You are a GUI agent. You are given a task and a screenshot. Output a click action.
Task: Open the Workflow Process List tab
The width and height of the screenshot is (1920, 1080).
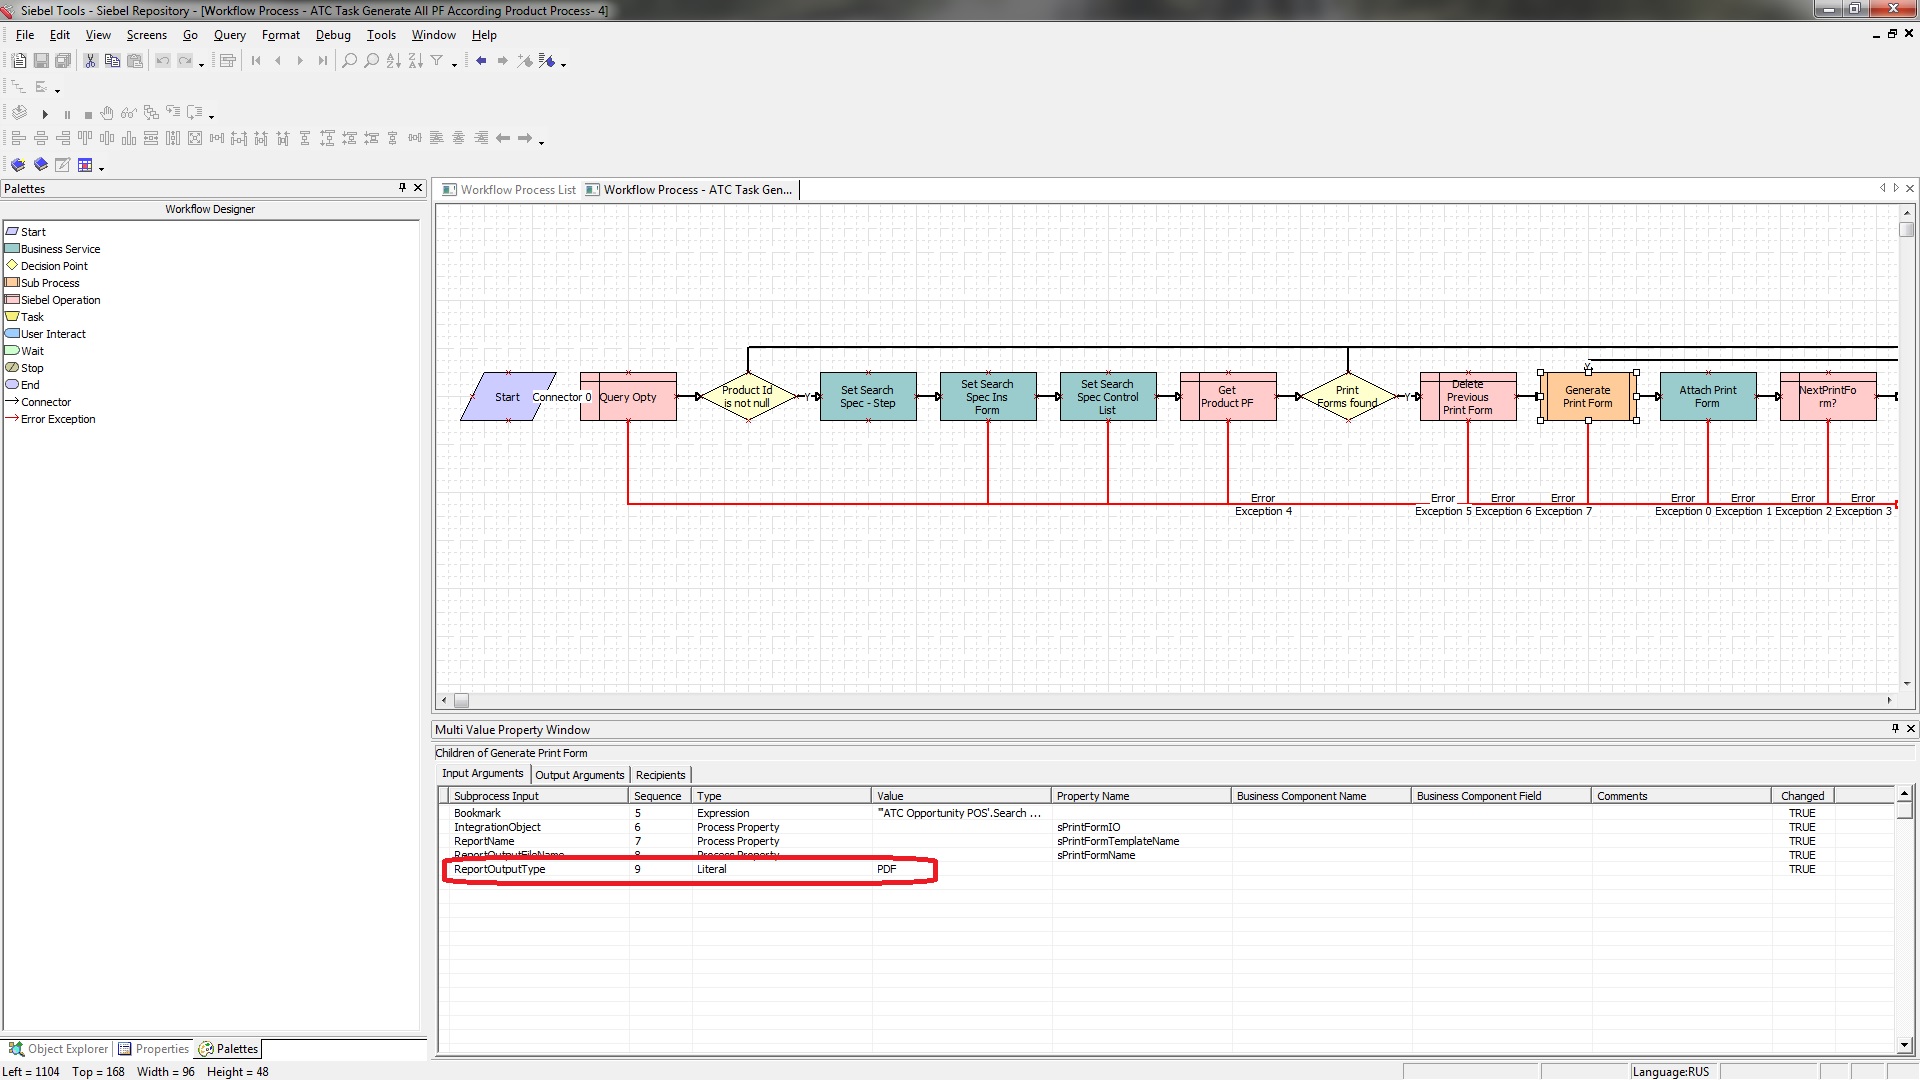pyautogui.click(x=509, y=190)
